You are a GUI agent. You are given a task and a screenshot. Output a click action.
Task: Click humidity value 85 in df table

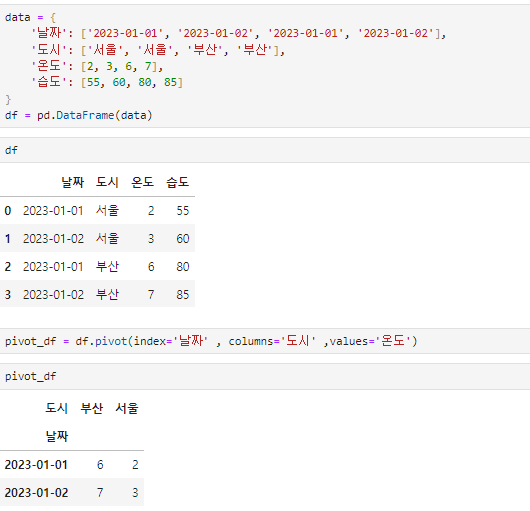(x=183, y=295)
